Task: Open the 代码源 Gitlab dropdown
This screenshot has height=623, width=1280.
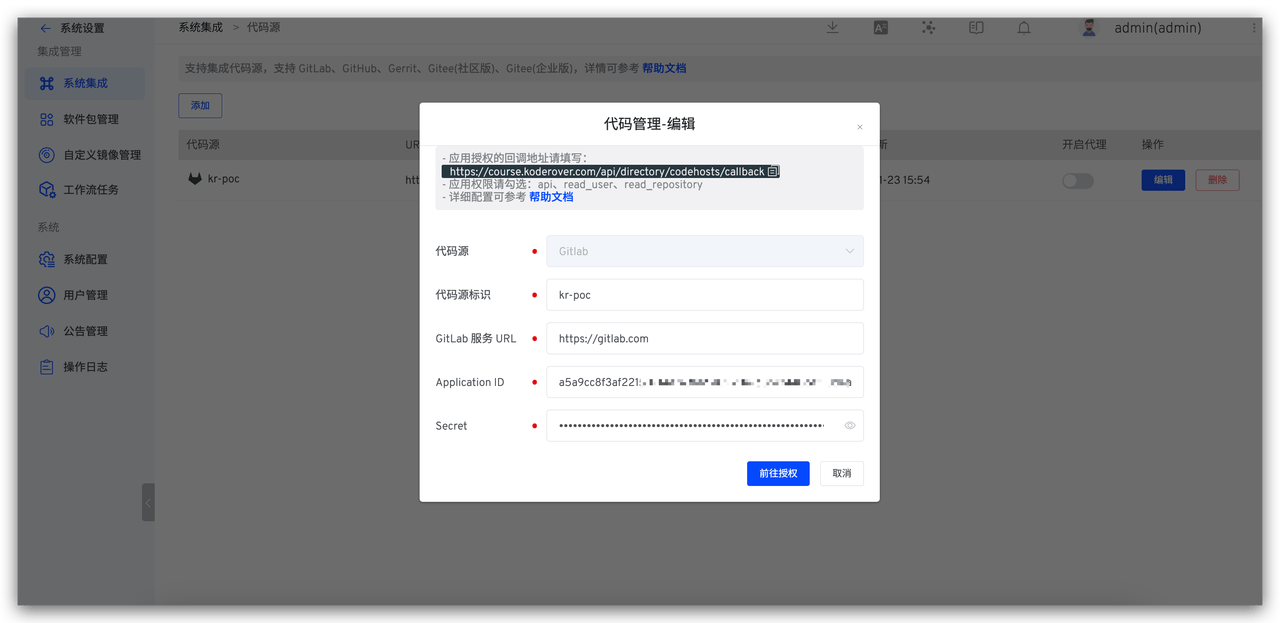Action: point(704,251)
